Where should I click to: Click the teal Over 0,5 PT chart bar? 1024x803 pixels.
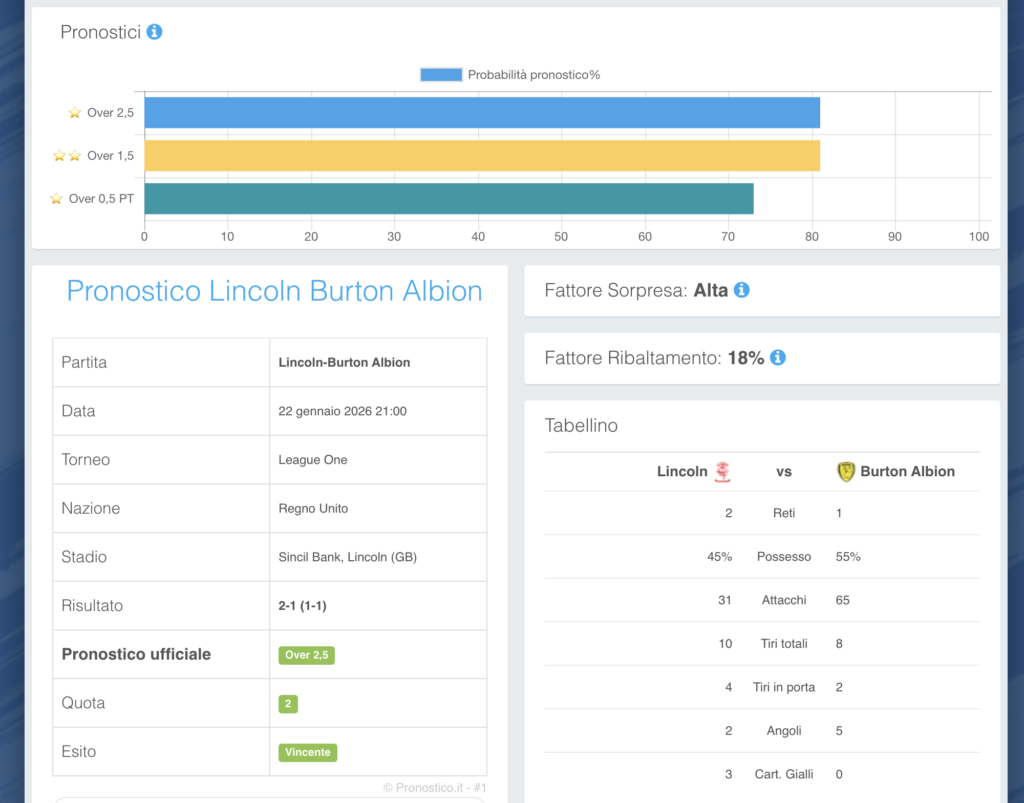(x=448, y=199)
